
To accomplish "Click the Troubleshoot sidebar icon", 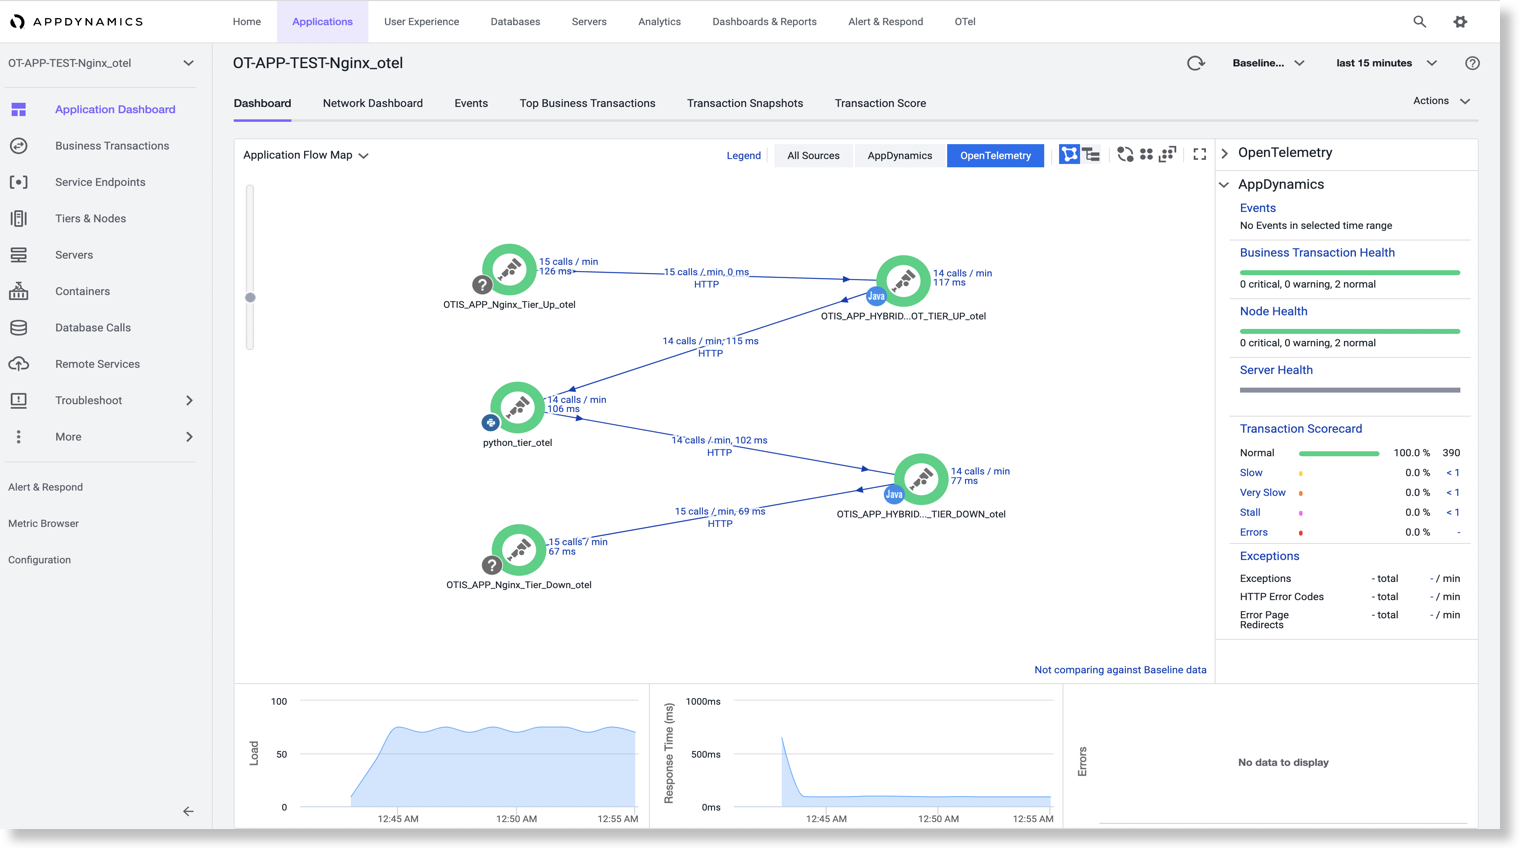I will coord(19,400).
